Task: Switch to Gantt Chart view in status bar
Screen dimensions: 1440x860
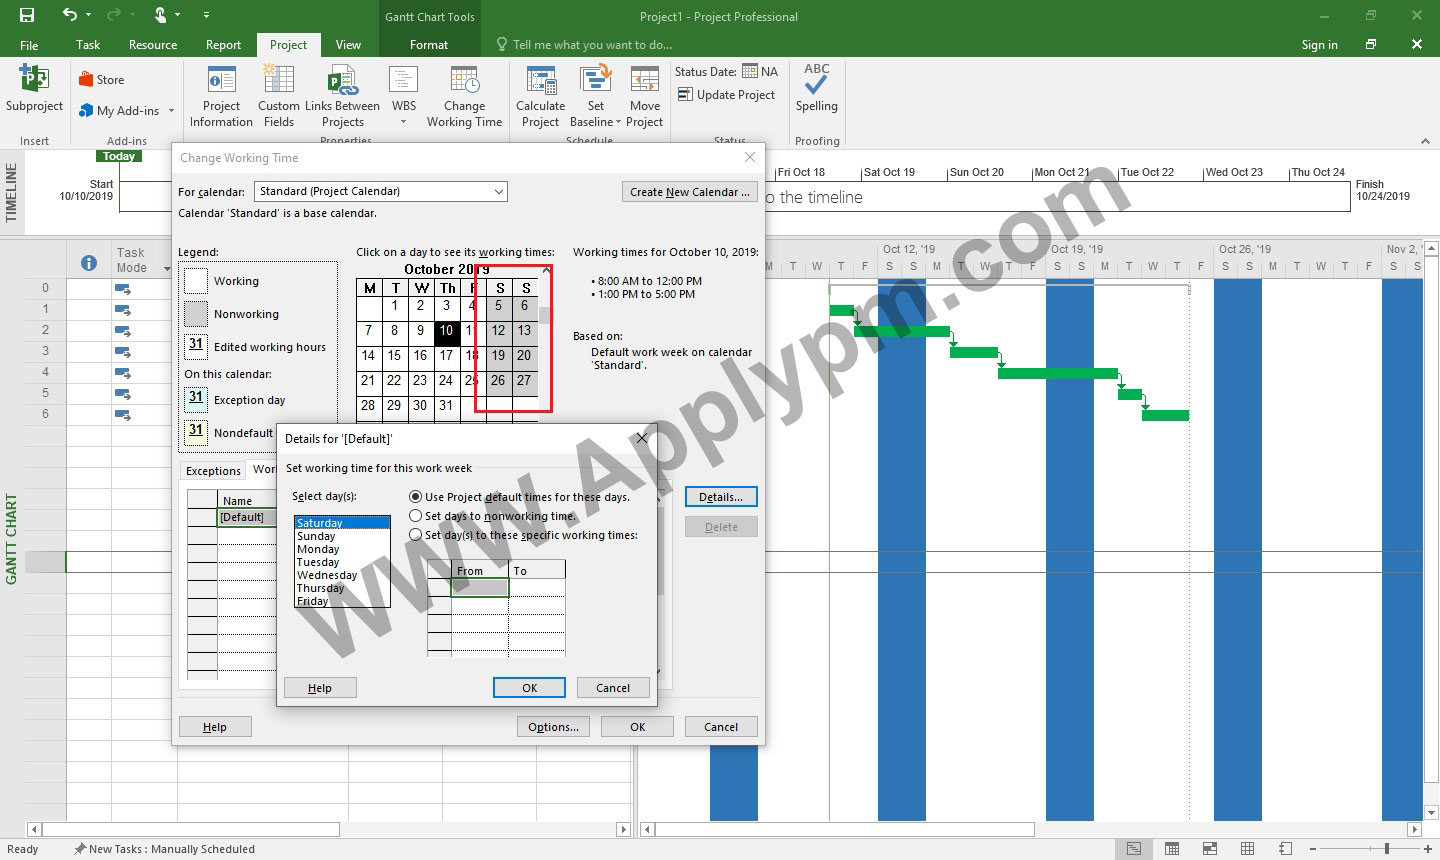Action: pos(1133,849)
